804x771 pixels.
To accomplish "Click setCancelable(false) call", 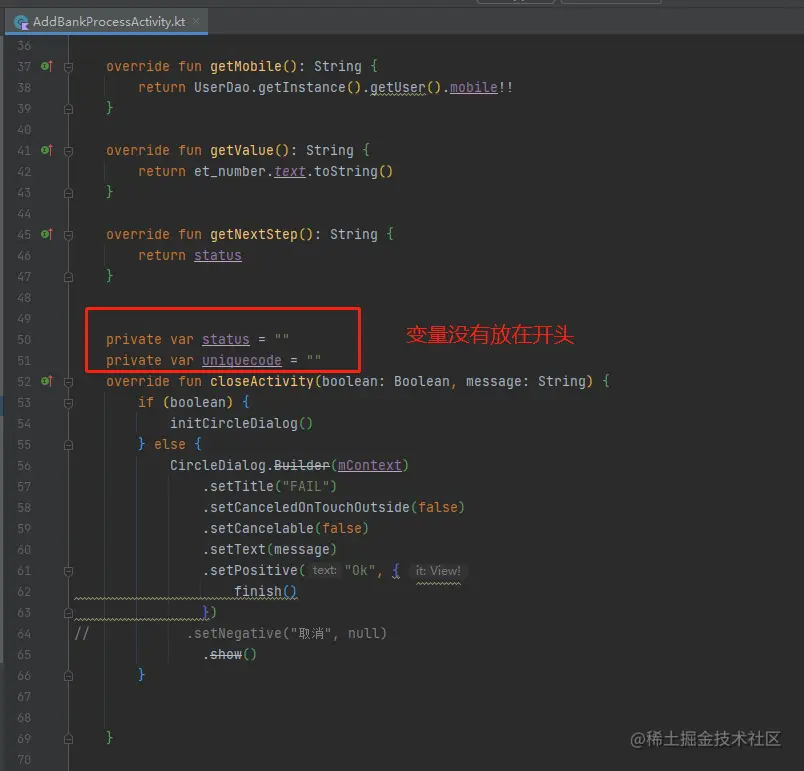I will [x=286, y=528].
